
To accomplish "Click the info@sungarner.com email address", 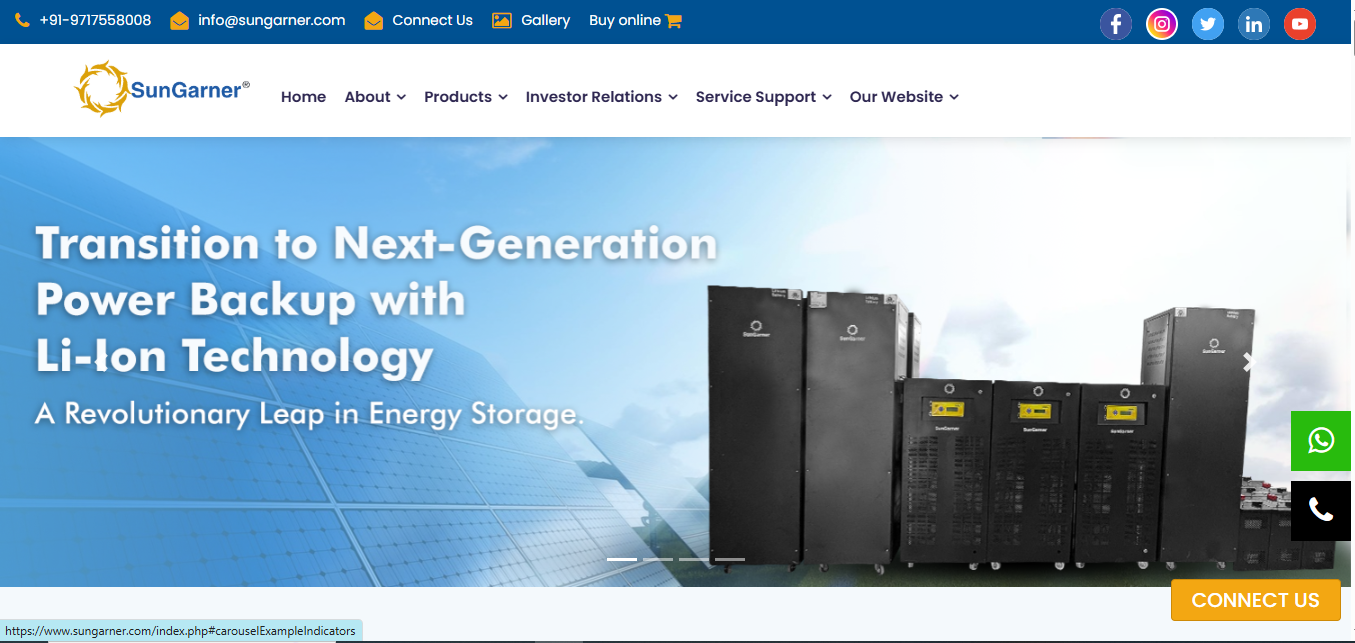I will (x=271, y=20).
